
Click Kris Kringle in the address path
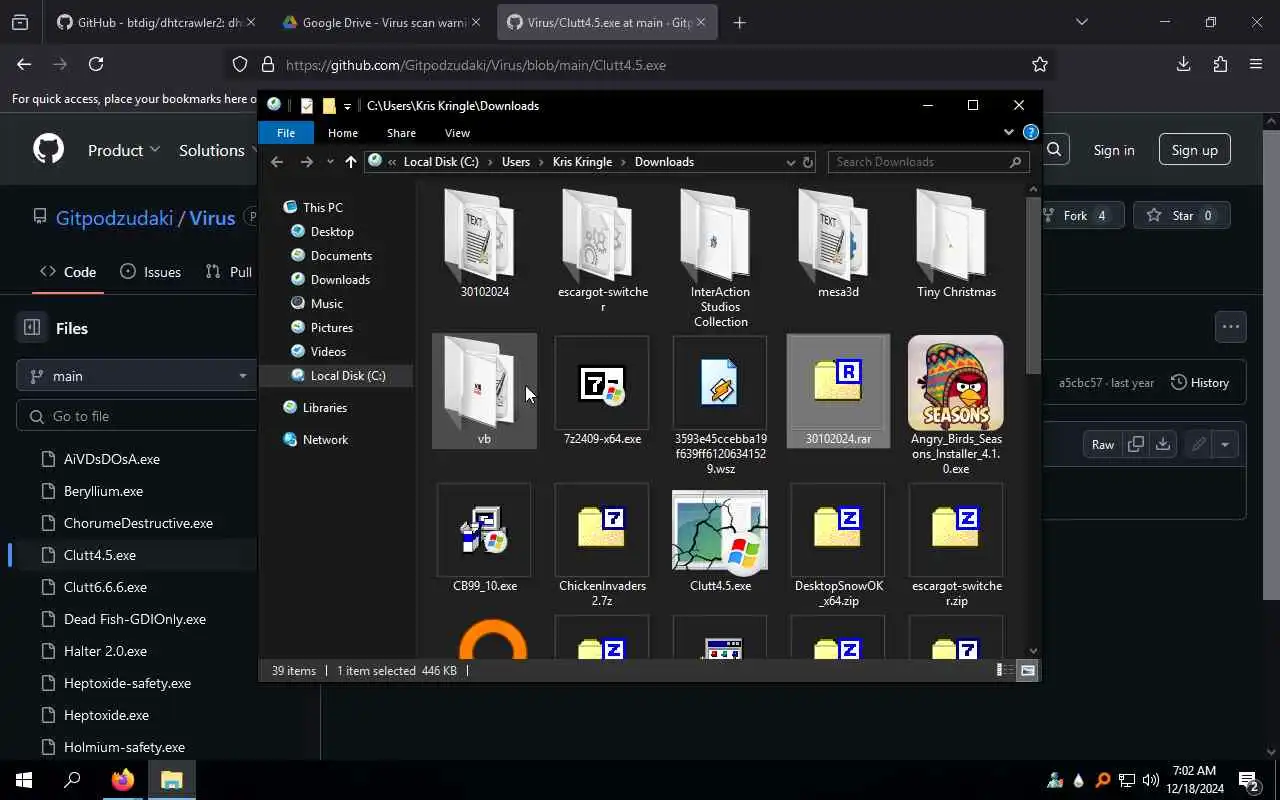[582, 162]
